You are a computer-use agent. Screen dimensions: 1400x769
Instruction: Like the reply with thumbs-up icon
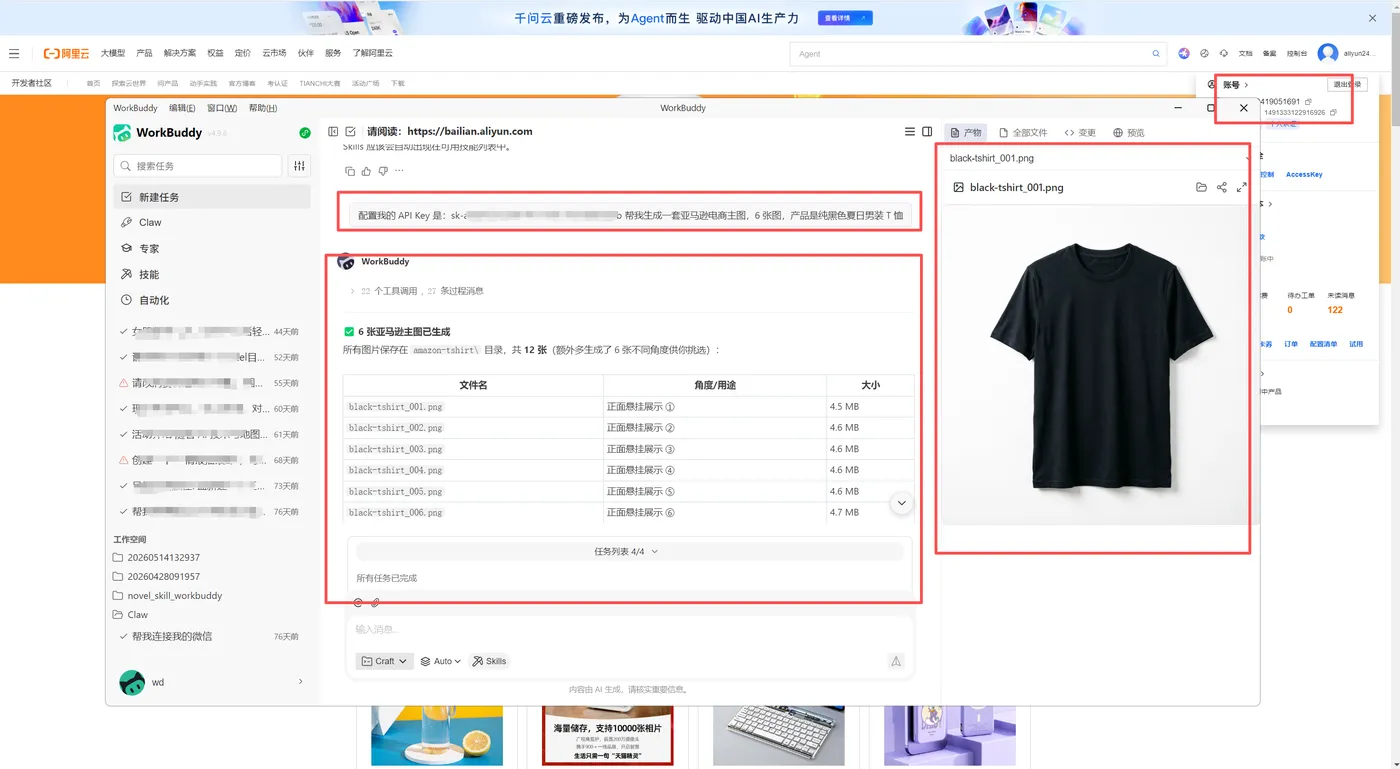[366, 171]
